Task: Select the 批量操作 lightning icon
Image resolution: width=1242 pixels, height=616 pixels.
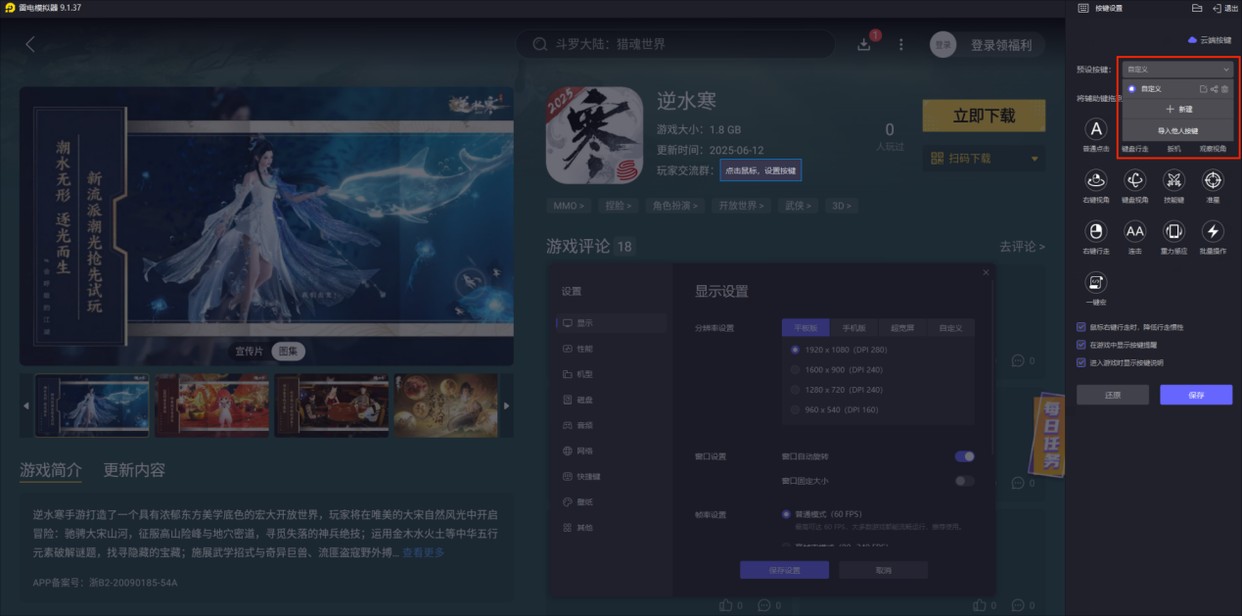Action: coord(1212,232)
